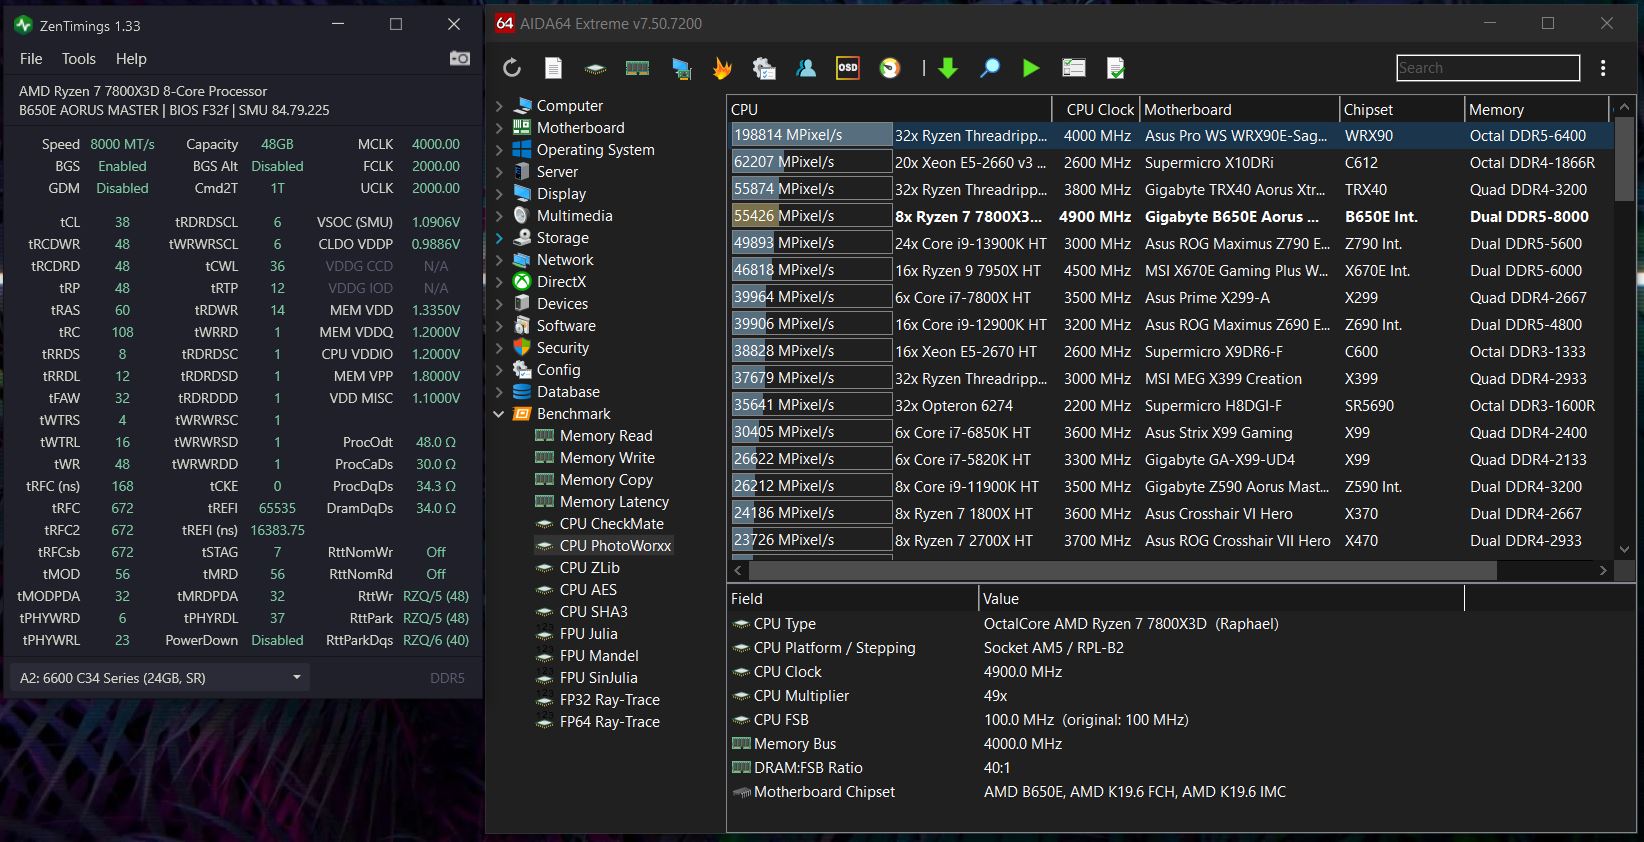This screenshot has width=1644, height=842.
Task: Open the File menu in ZenTimings
Action: pyautogui.click(x=31, y=59)
